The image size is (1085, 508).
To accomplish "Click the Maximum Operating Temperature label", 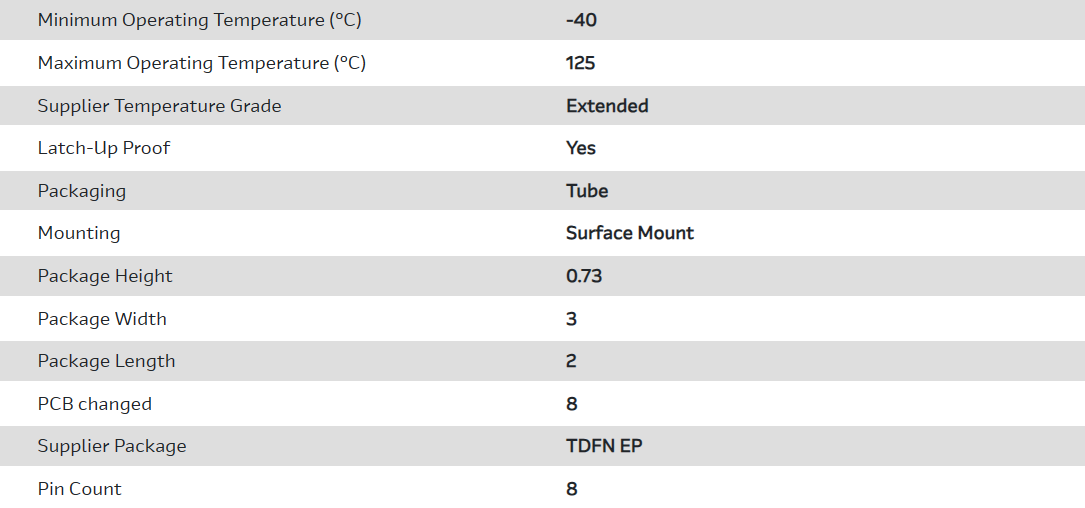I will click(x=201, y=63).
